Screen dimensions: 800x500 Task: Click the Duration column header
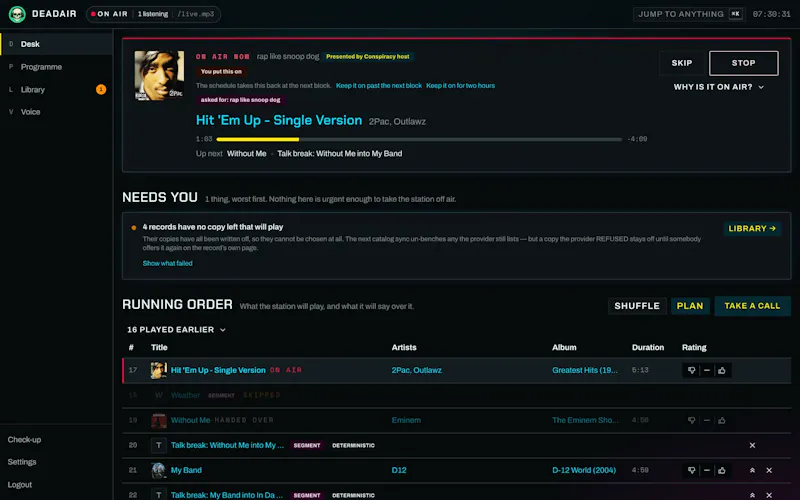(647, 347)
